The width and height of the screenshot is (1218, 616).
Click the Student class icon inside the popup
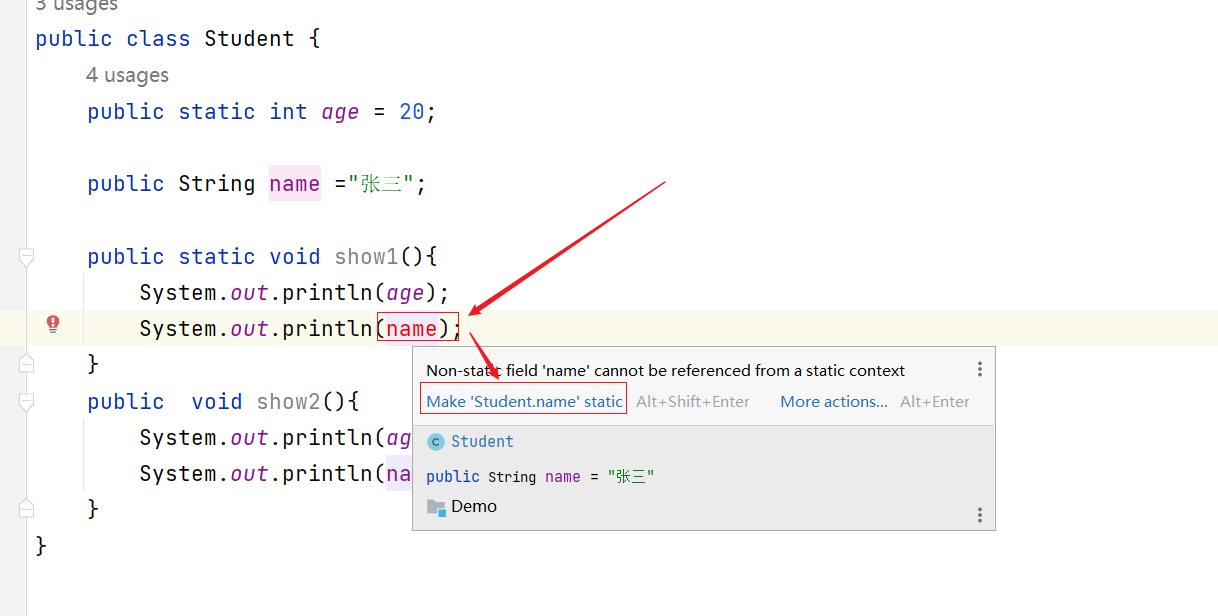point(435,441)
